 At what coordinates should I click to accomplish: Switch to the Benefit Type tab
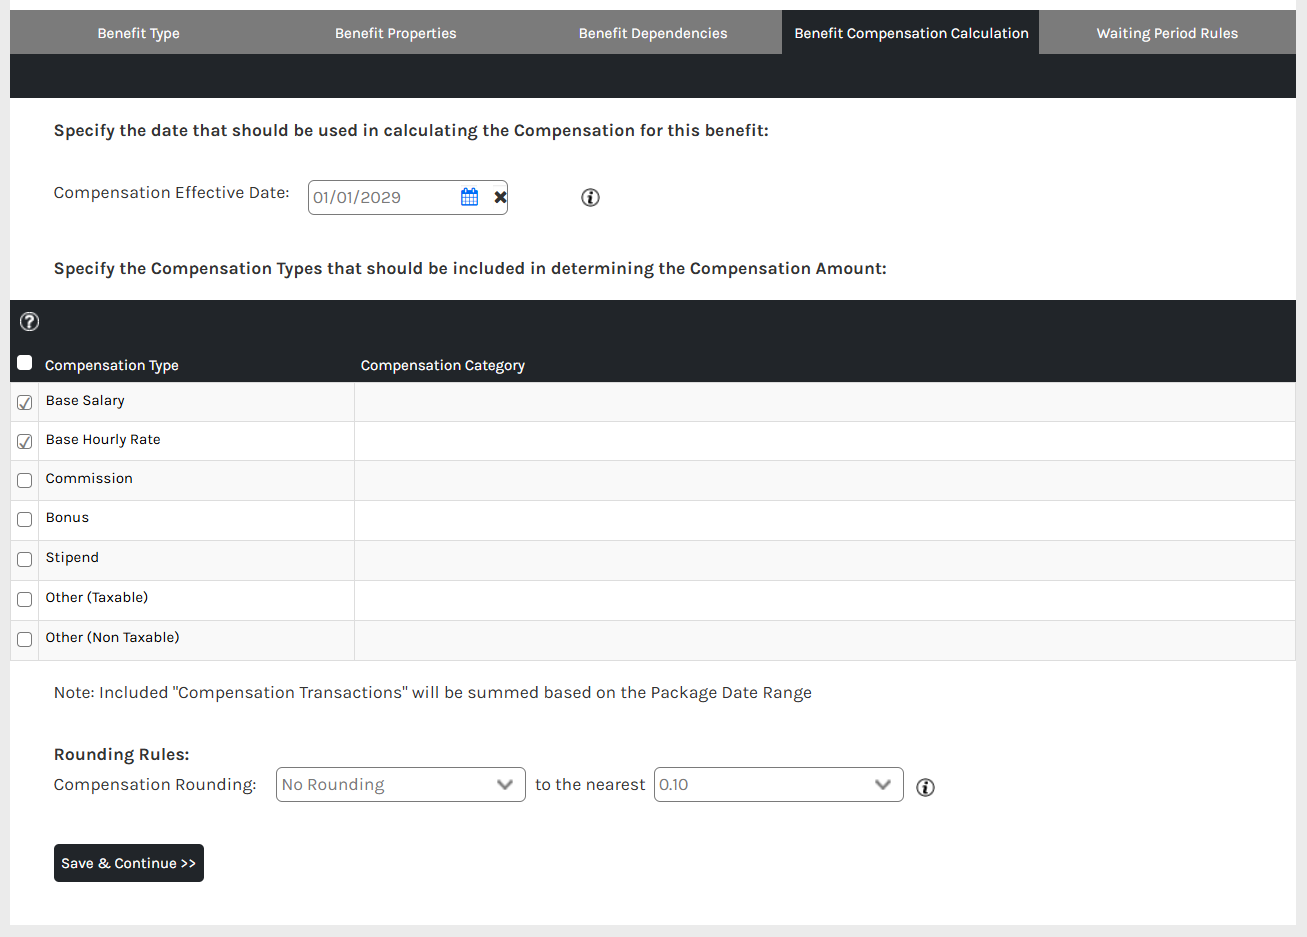[x=139, y=33]
